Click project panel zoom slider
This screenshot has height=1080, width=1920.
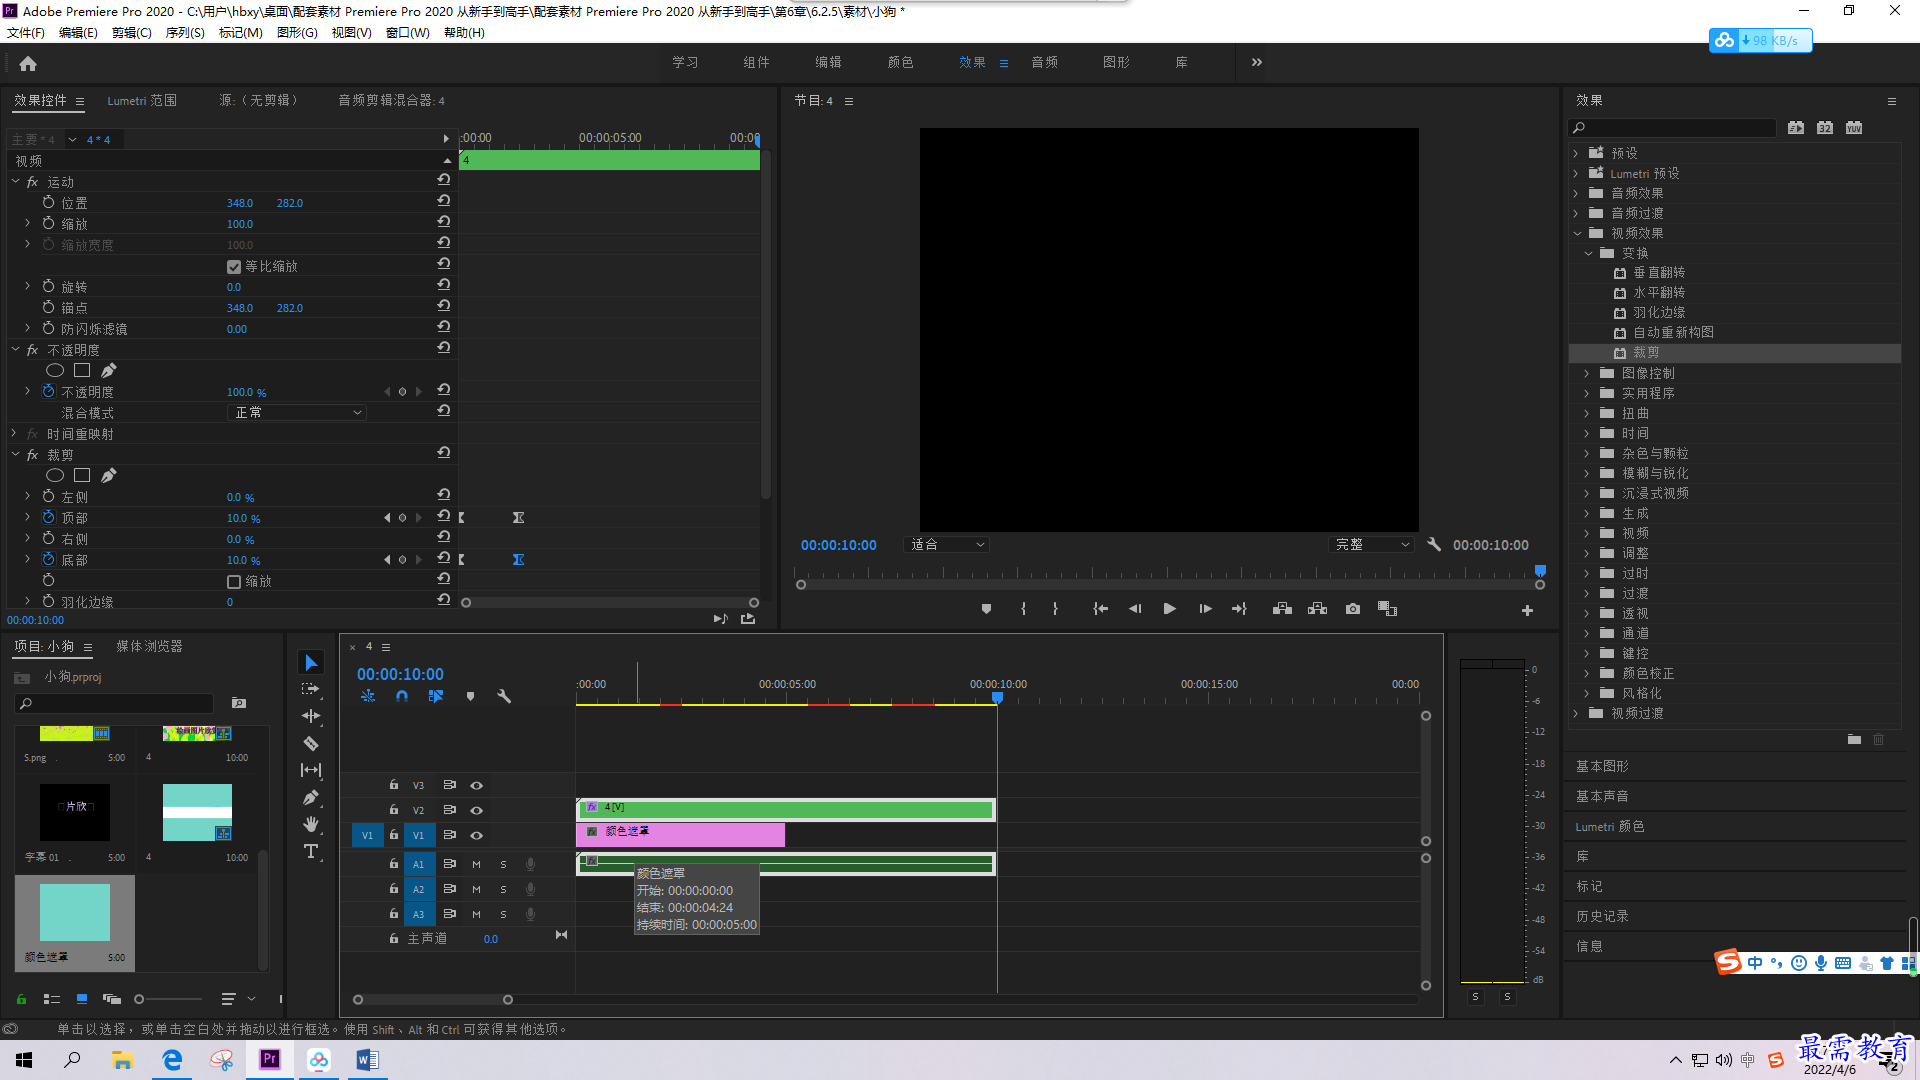coord(169,999)
